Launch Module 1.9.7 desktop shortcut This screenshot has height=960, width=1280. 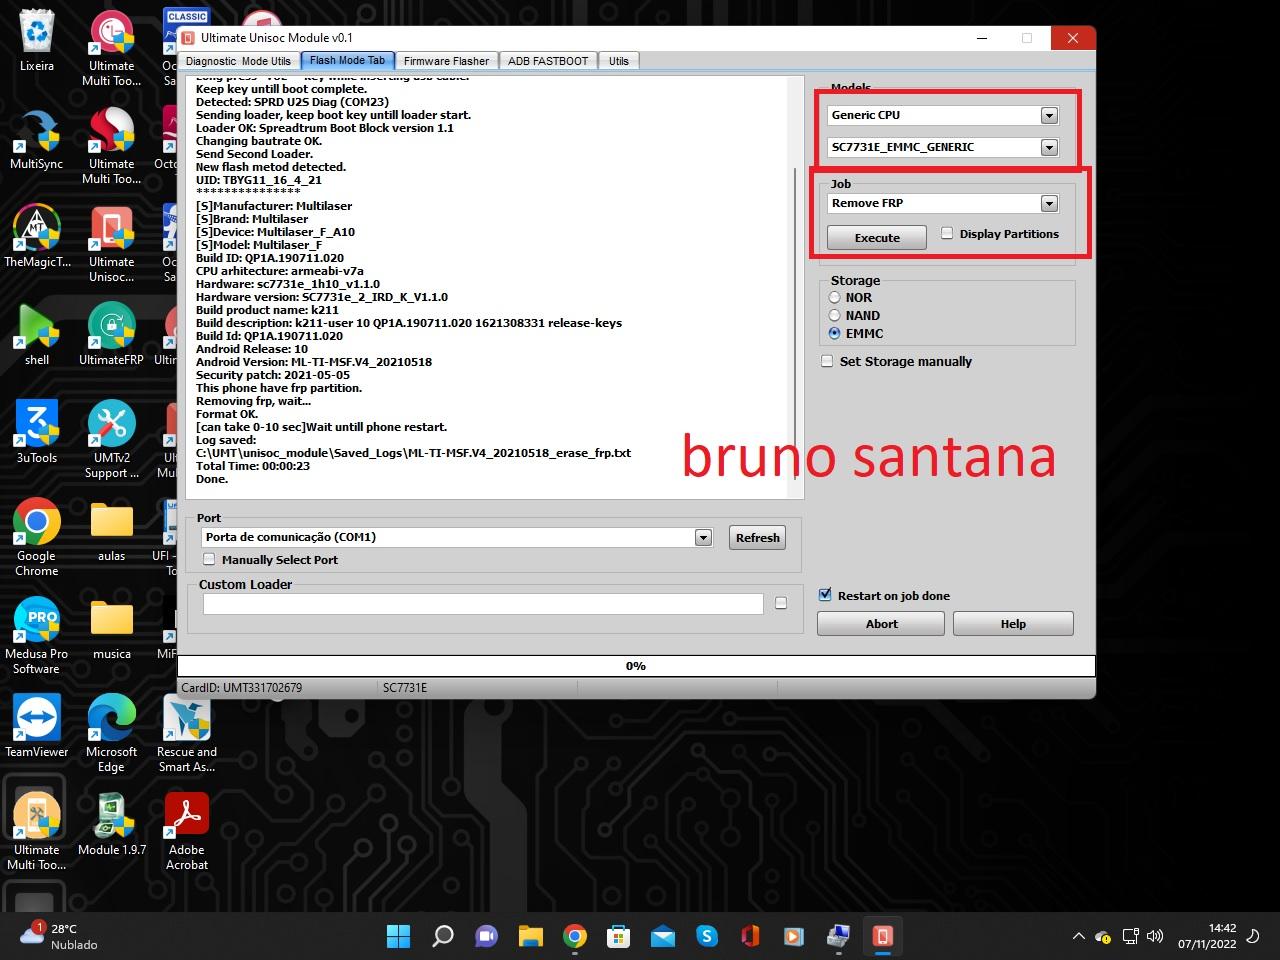point(112,824)
